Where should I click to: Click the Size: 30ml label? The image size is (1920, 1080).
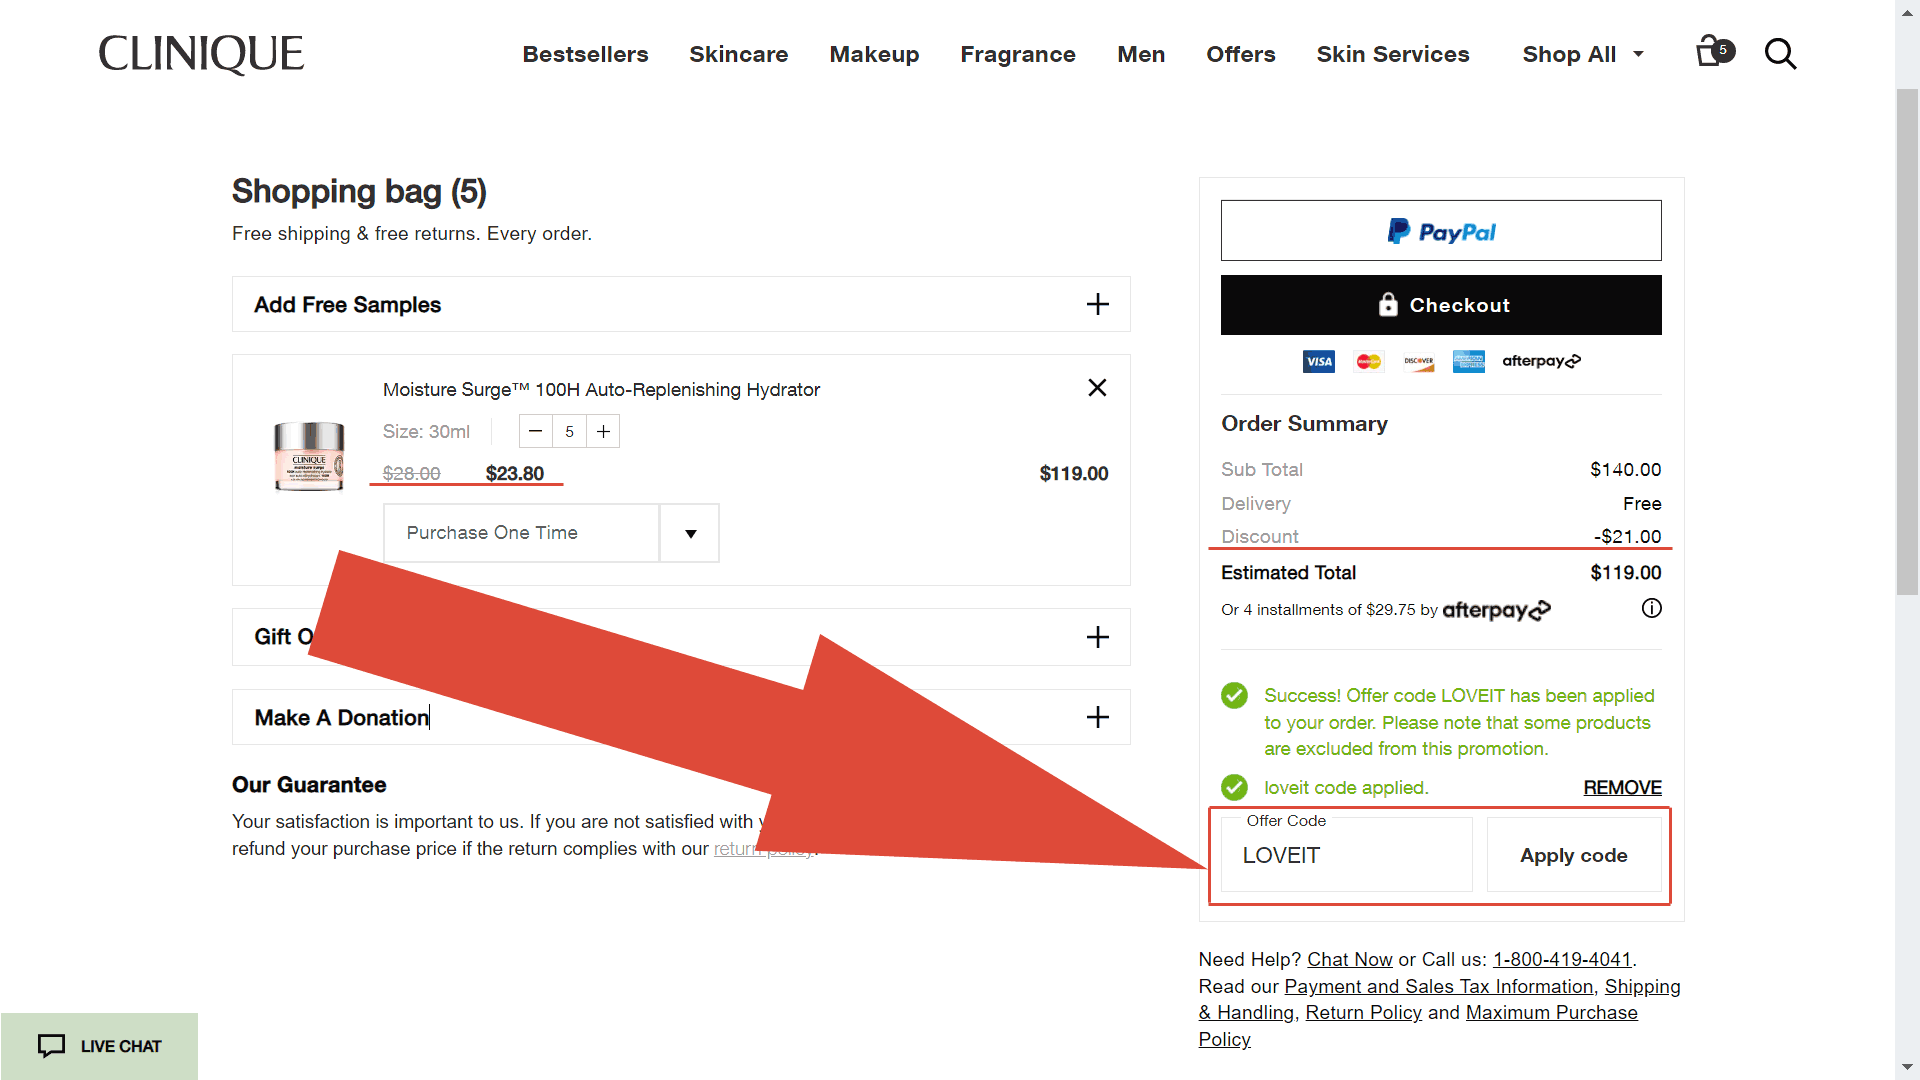(x=426, y=432)
